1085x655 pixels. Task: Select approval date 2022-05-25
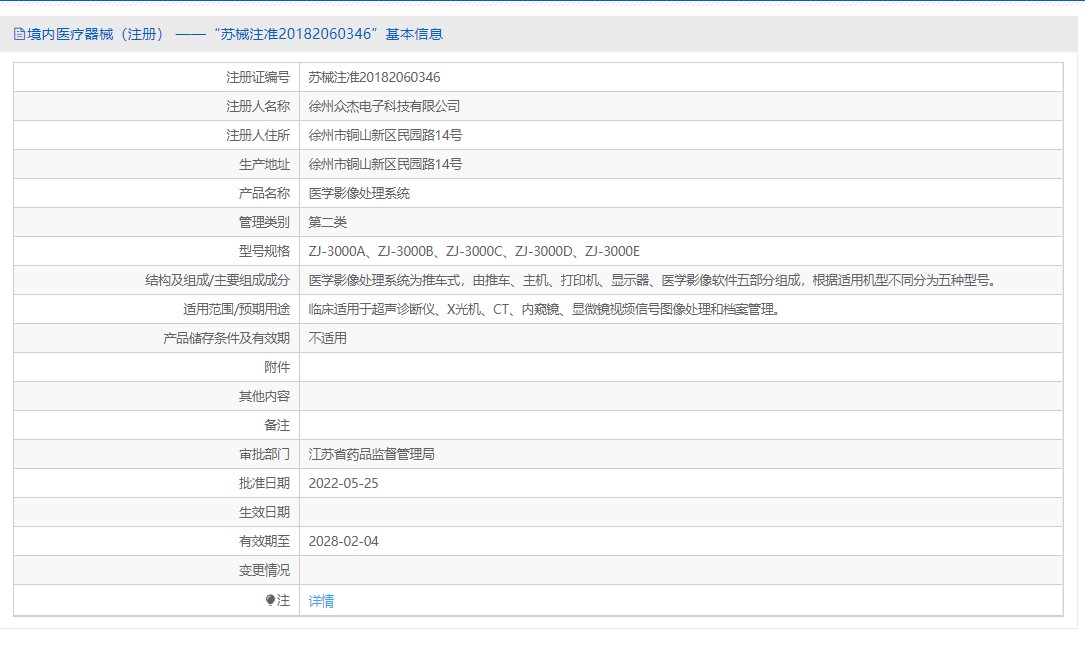click(x=343, y=483)
